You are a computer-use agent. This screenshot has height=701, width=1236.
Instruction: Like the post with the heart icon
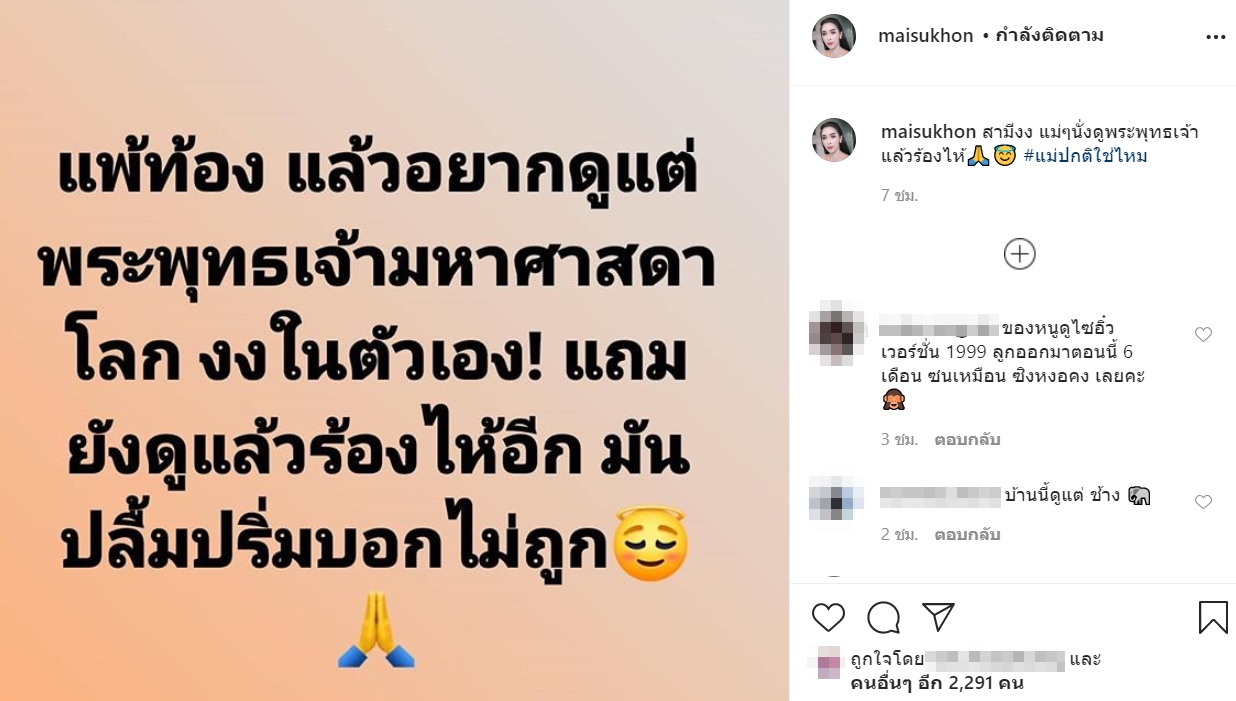[828, 618]
